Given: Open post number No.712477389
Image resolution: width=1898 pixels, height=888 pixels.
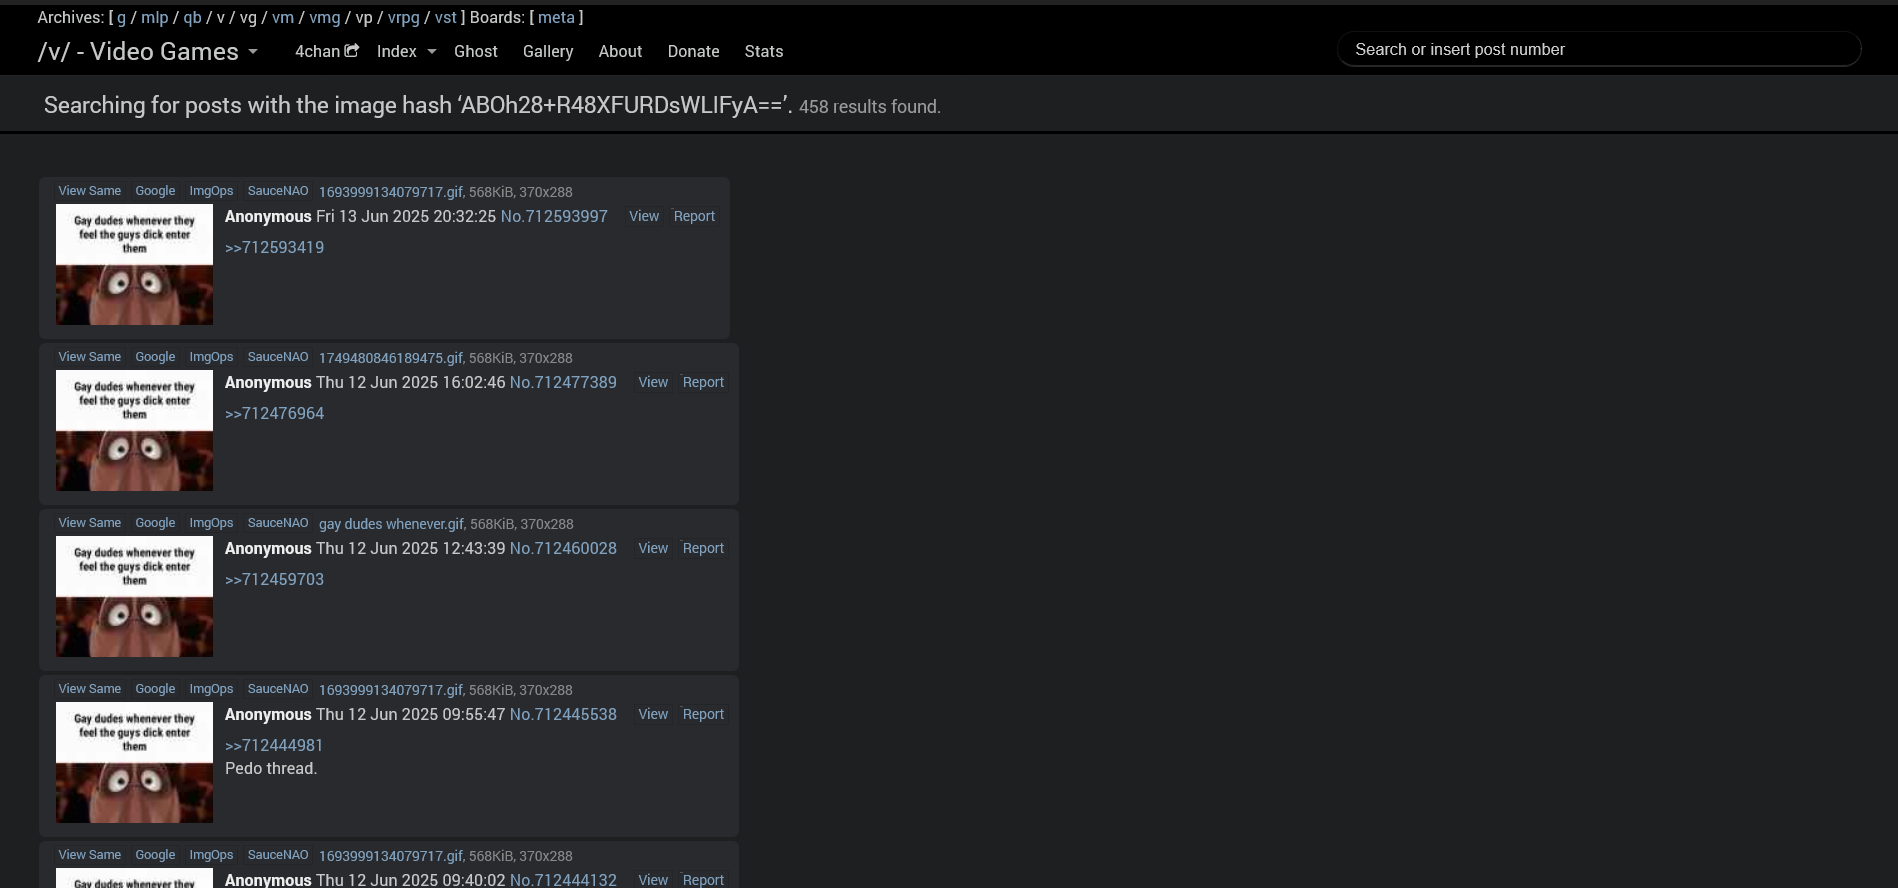Looking at the screenshot, I should (x=563, y=382).
